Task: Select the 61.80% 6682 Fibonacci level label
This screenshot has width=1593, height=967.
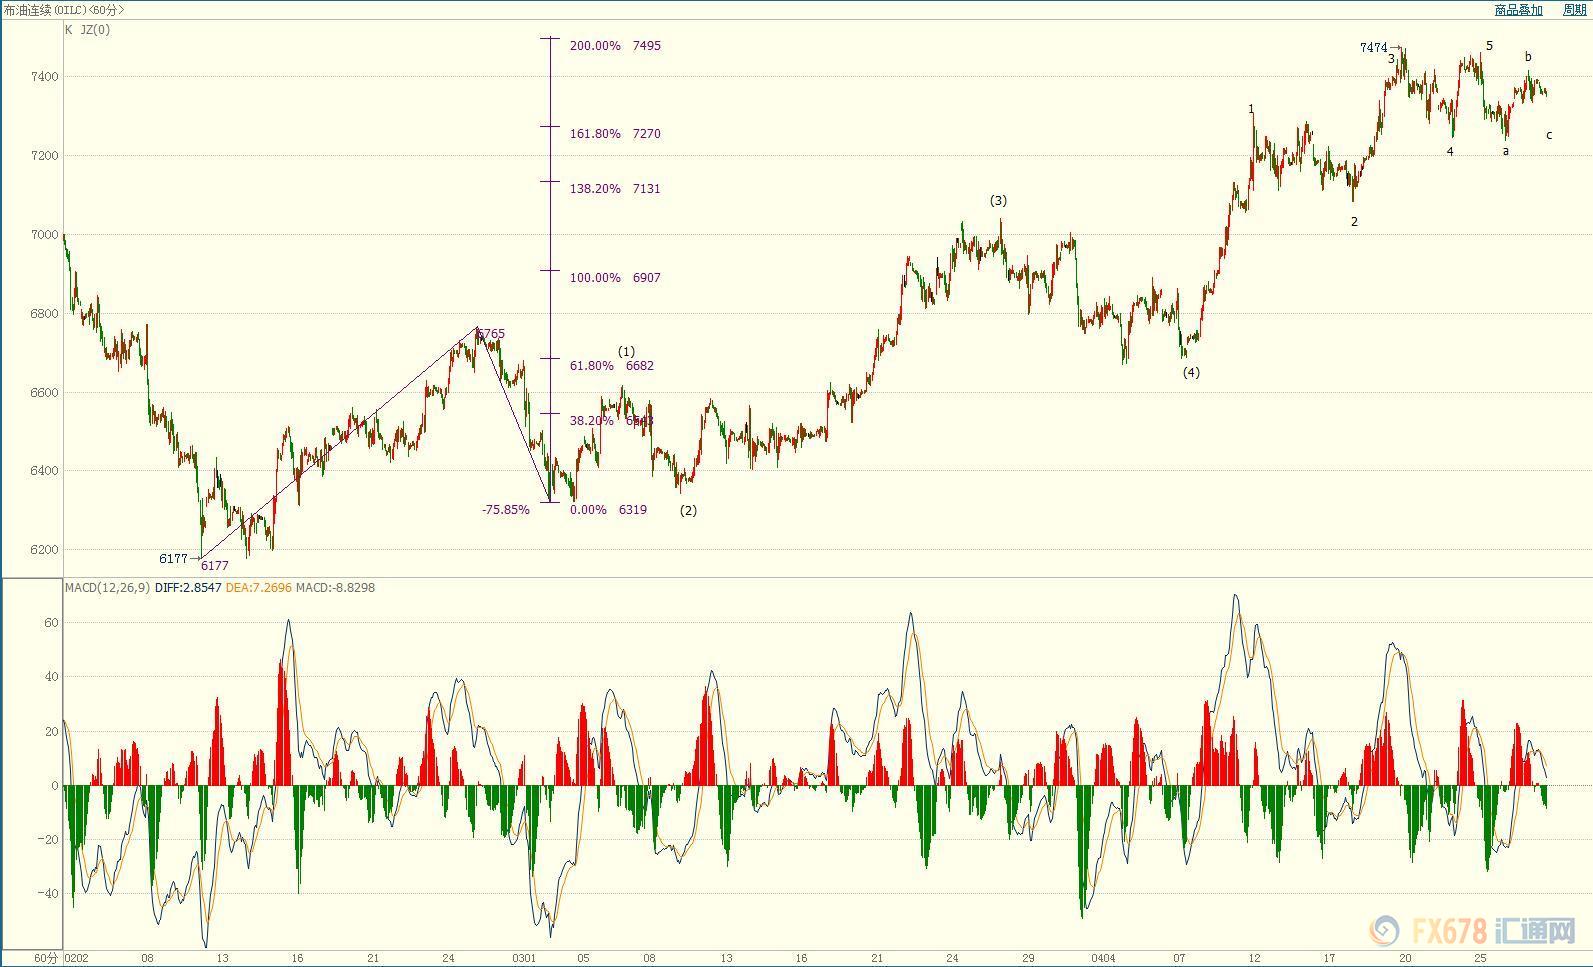Action: [x=612, y=366]
